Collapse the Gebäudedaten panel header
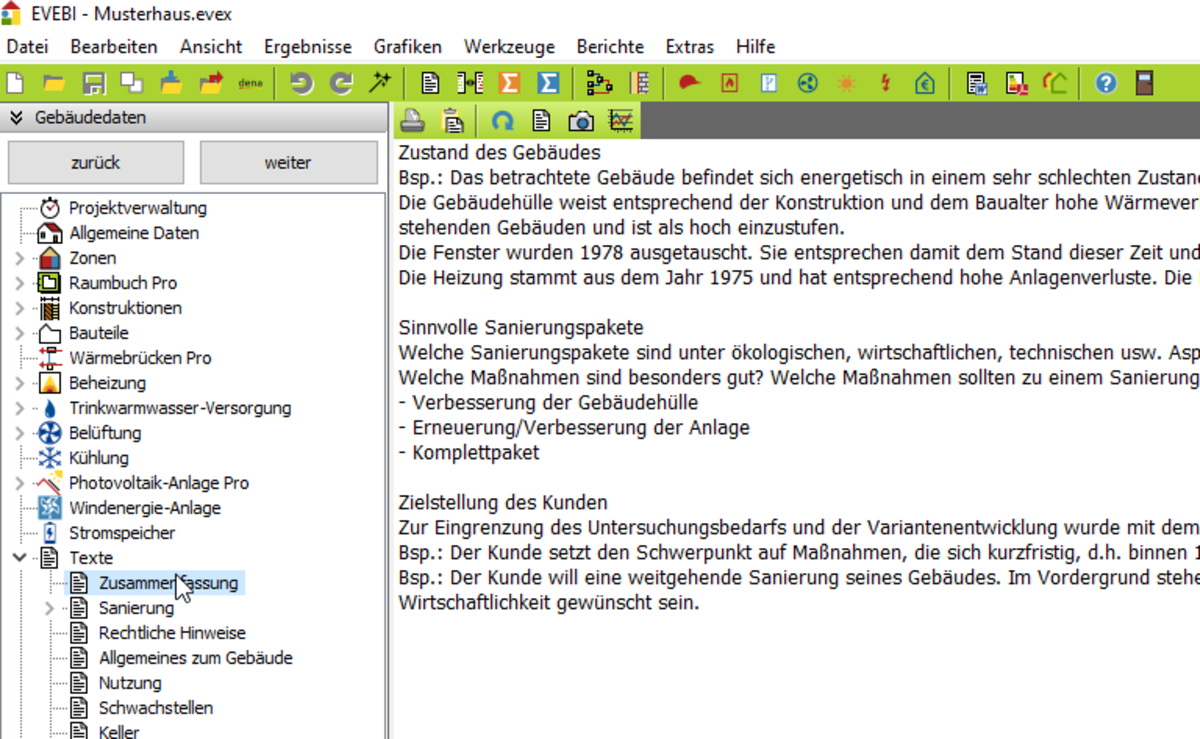 click(x=16, y=117)
